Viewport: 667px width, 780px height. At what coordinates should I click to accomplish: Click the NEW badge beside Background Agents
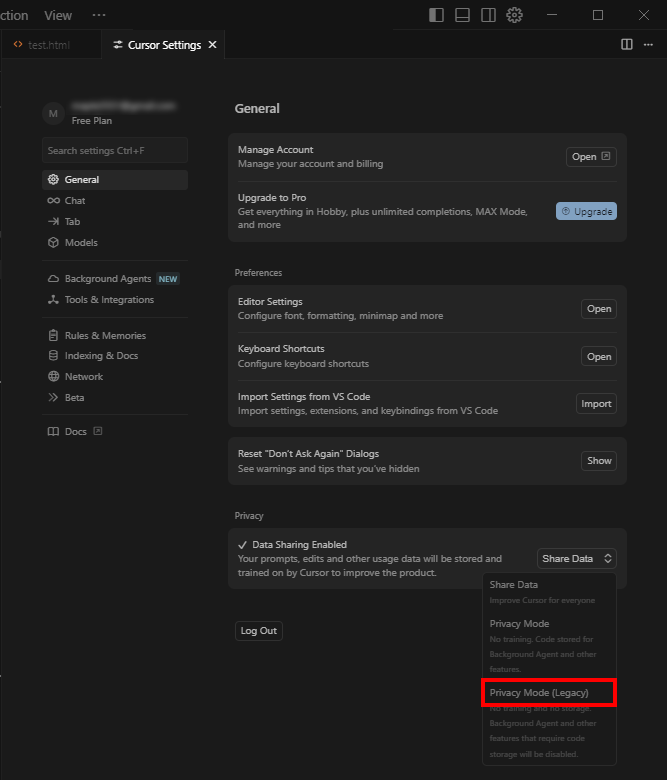tap(168, 279)
